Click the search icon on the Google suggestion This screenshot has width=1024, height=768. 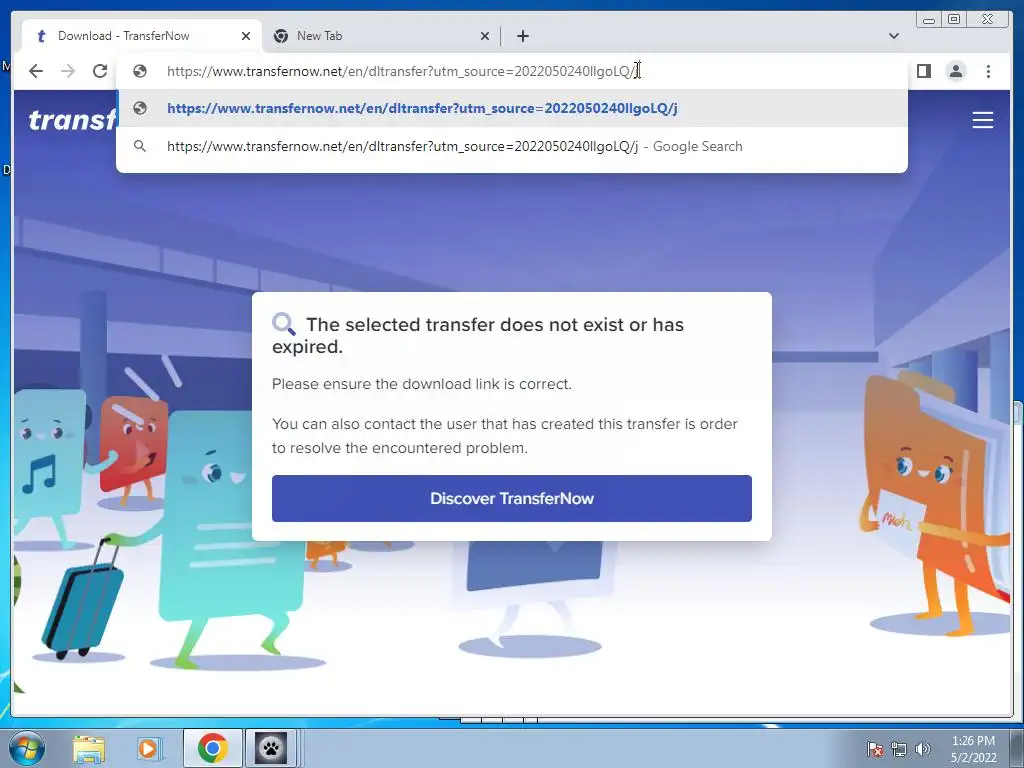(140, 146)
